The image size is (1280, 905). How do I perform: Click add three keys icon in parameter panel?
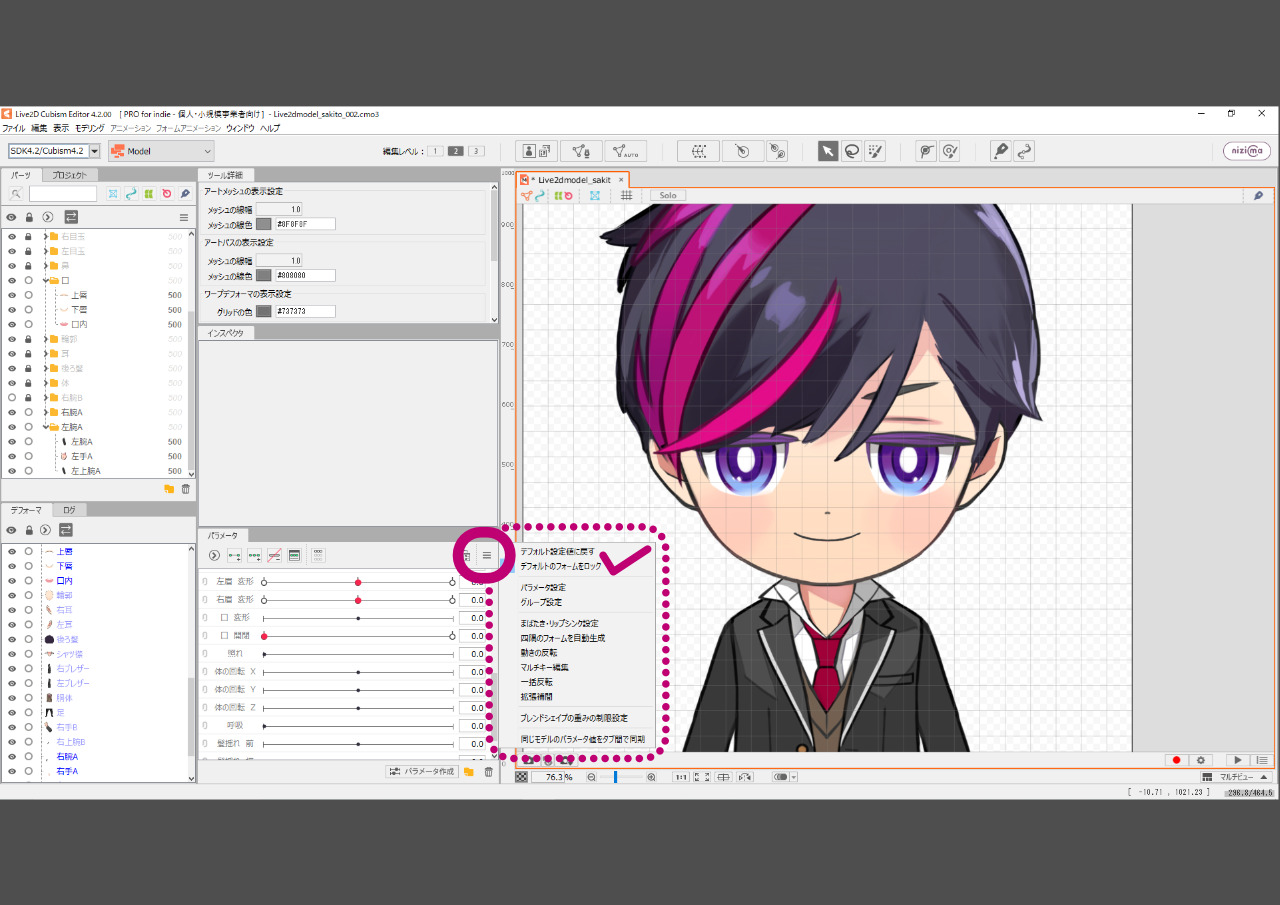coord(254,555)
